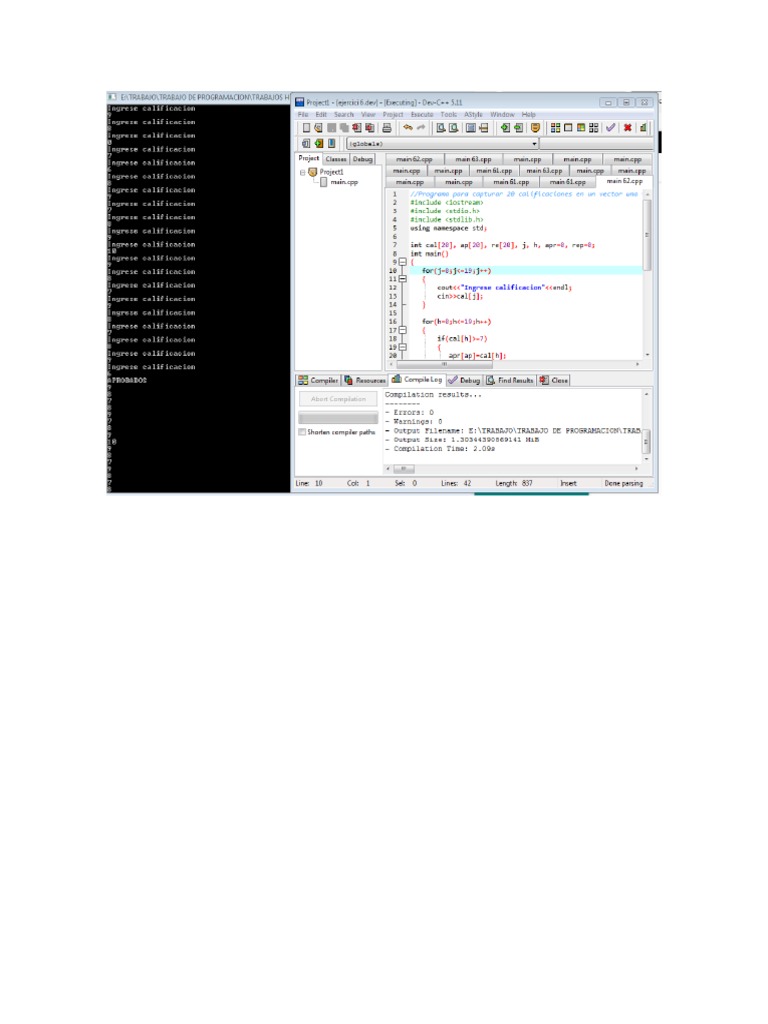
Task: Click the Compile and Run icon
Action: tap(581, 128)
